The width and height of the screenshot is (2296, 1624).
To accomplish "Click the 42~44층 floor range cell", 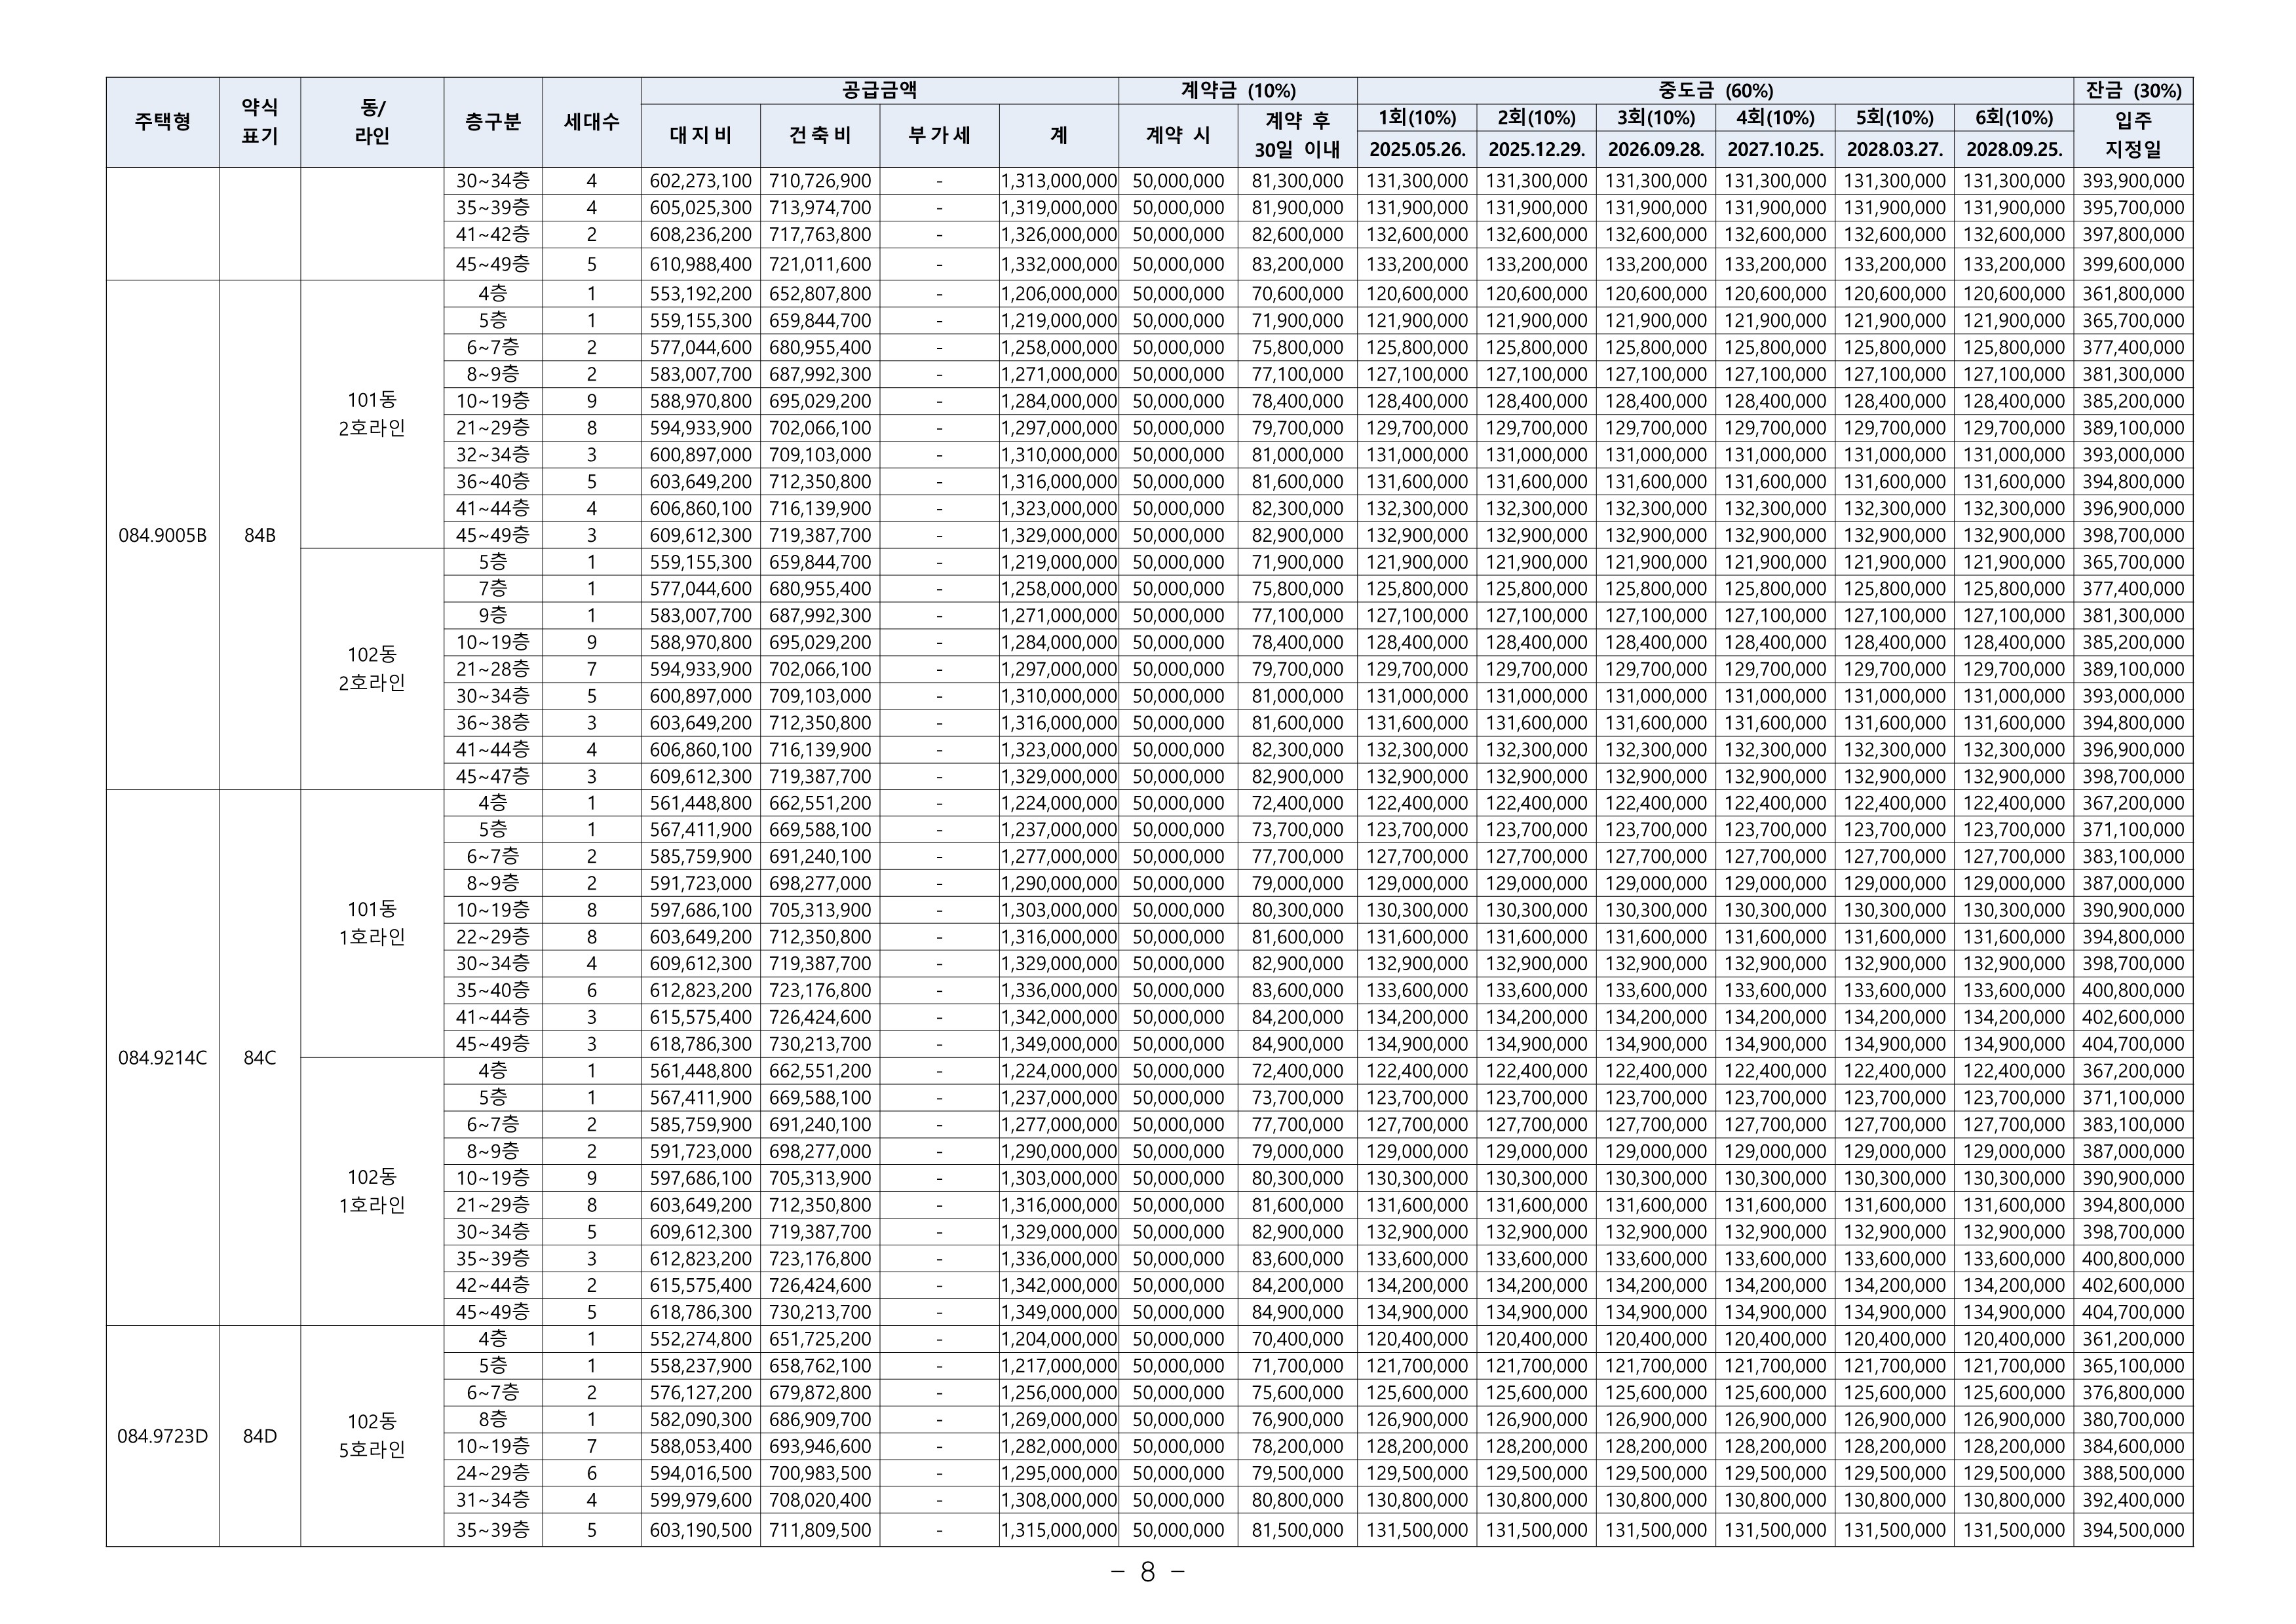I will [x=493, y=1285].
